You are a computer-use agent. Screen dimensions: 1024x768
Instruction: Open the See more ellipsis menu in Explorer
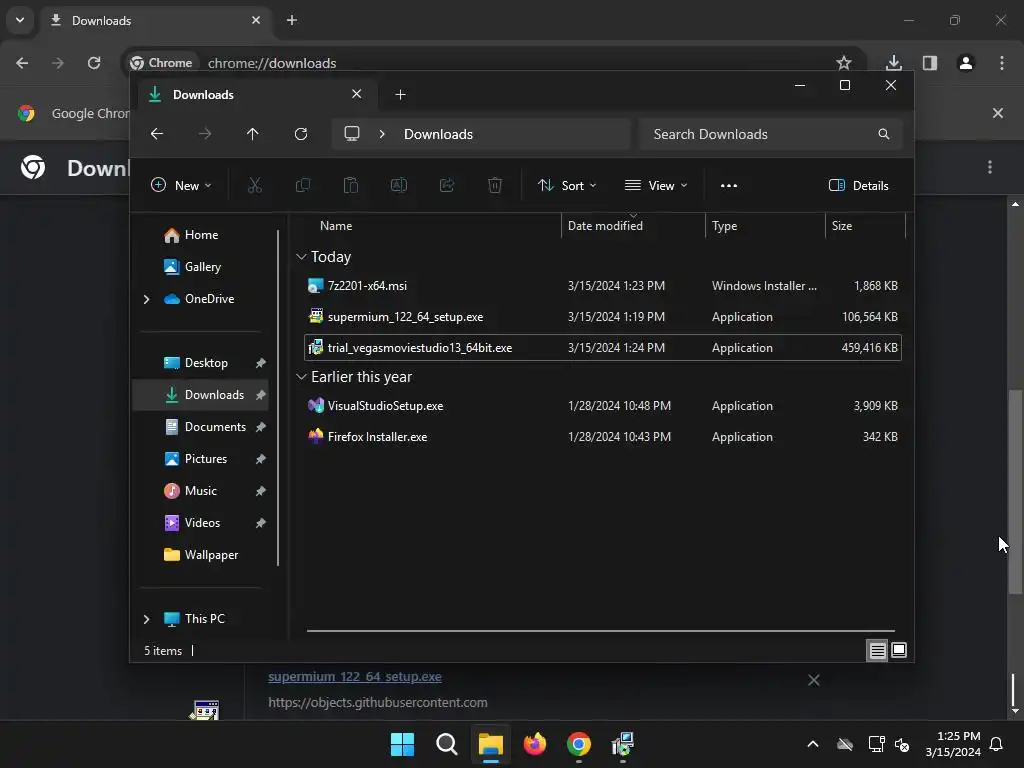click(729, 185)
